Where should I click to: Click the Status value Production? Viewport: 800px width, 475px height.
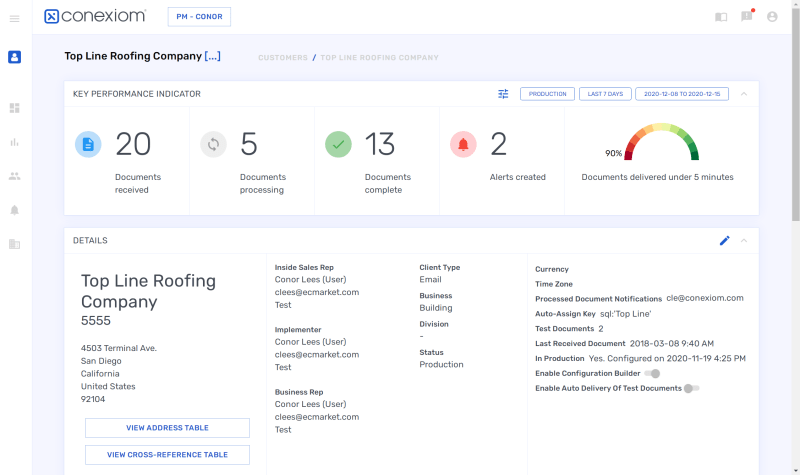441,364
